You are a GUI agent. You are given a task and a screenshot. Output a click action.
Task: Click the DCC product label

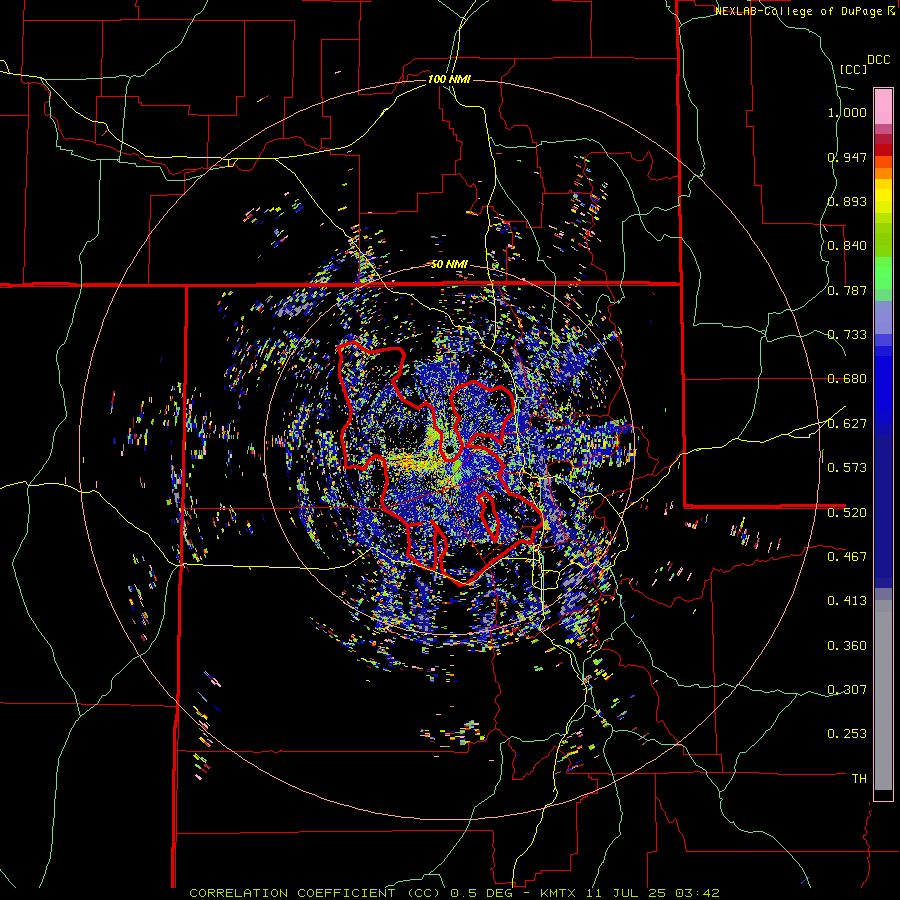(x=879, y=60)
